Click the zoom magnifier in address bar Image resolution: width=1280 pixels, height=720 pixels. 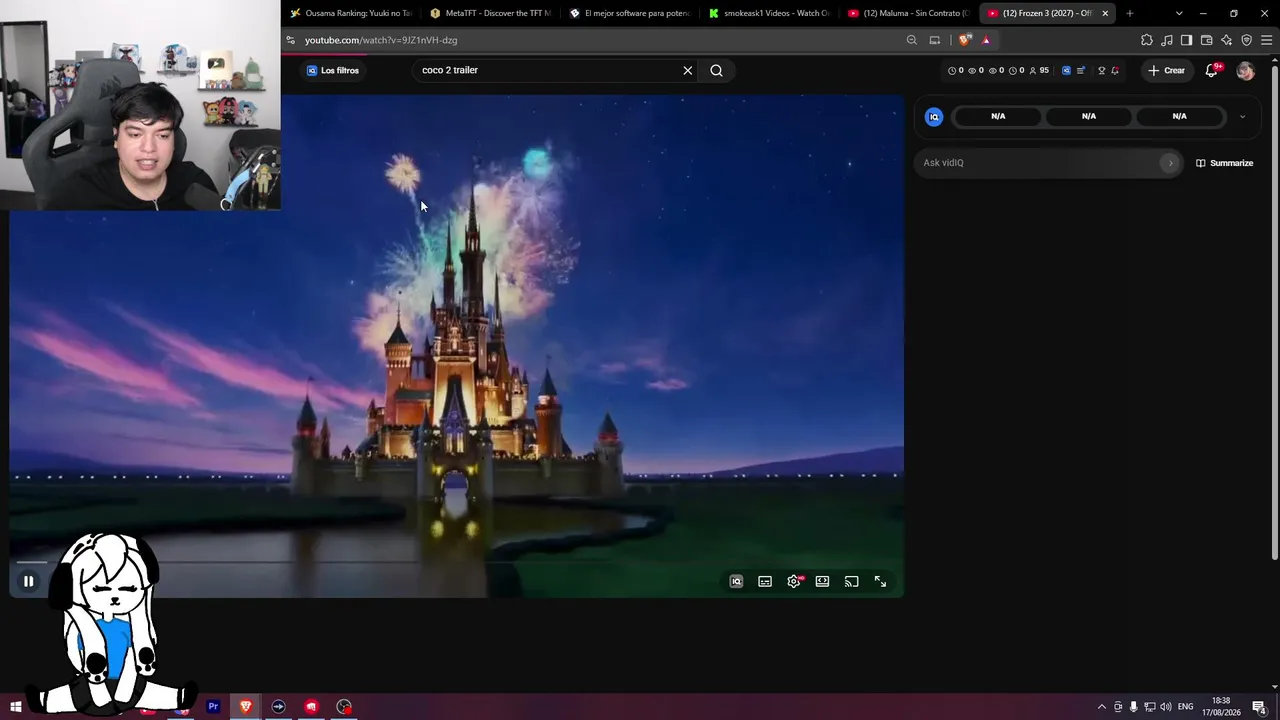point(911,40)
